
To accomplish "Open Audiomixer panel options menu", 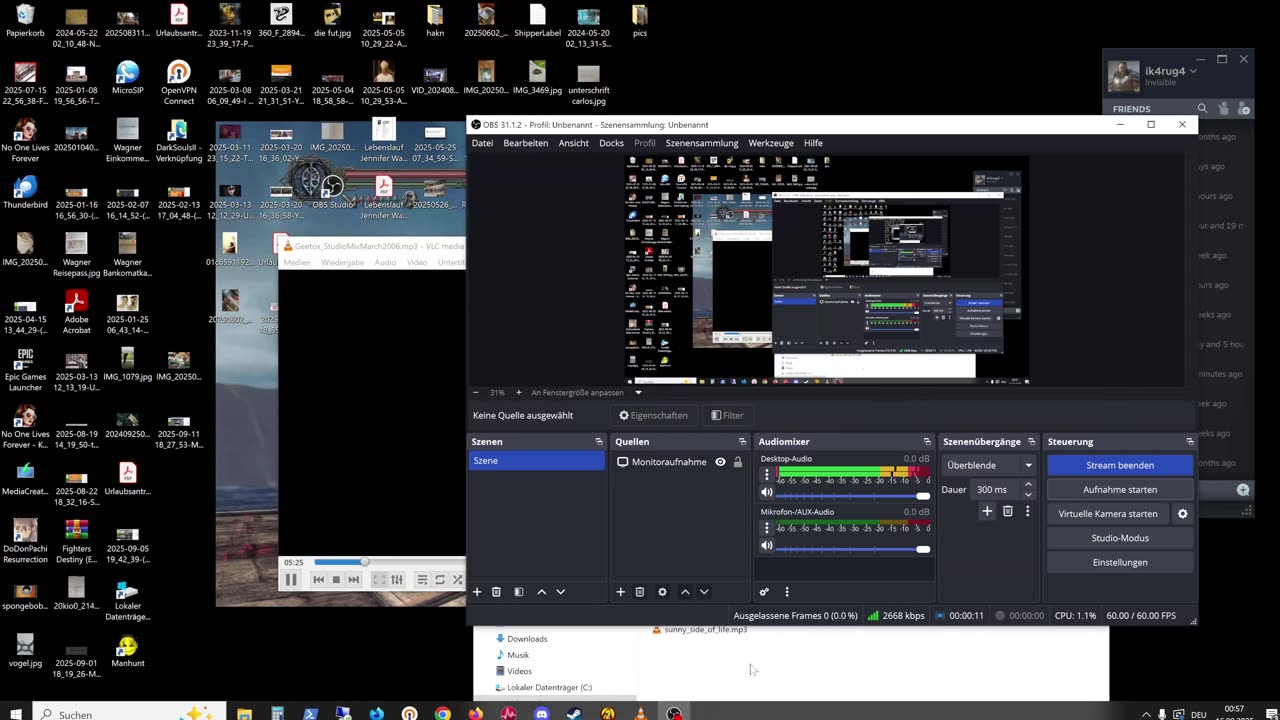I will point(786,592).
